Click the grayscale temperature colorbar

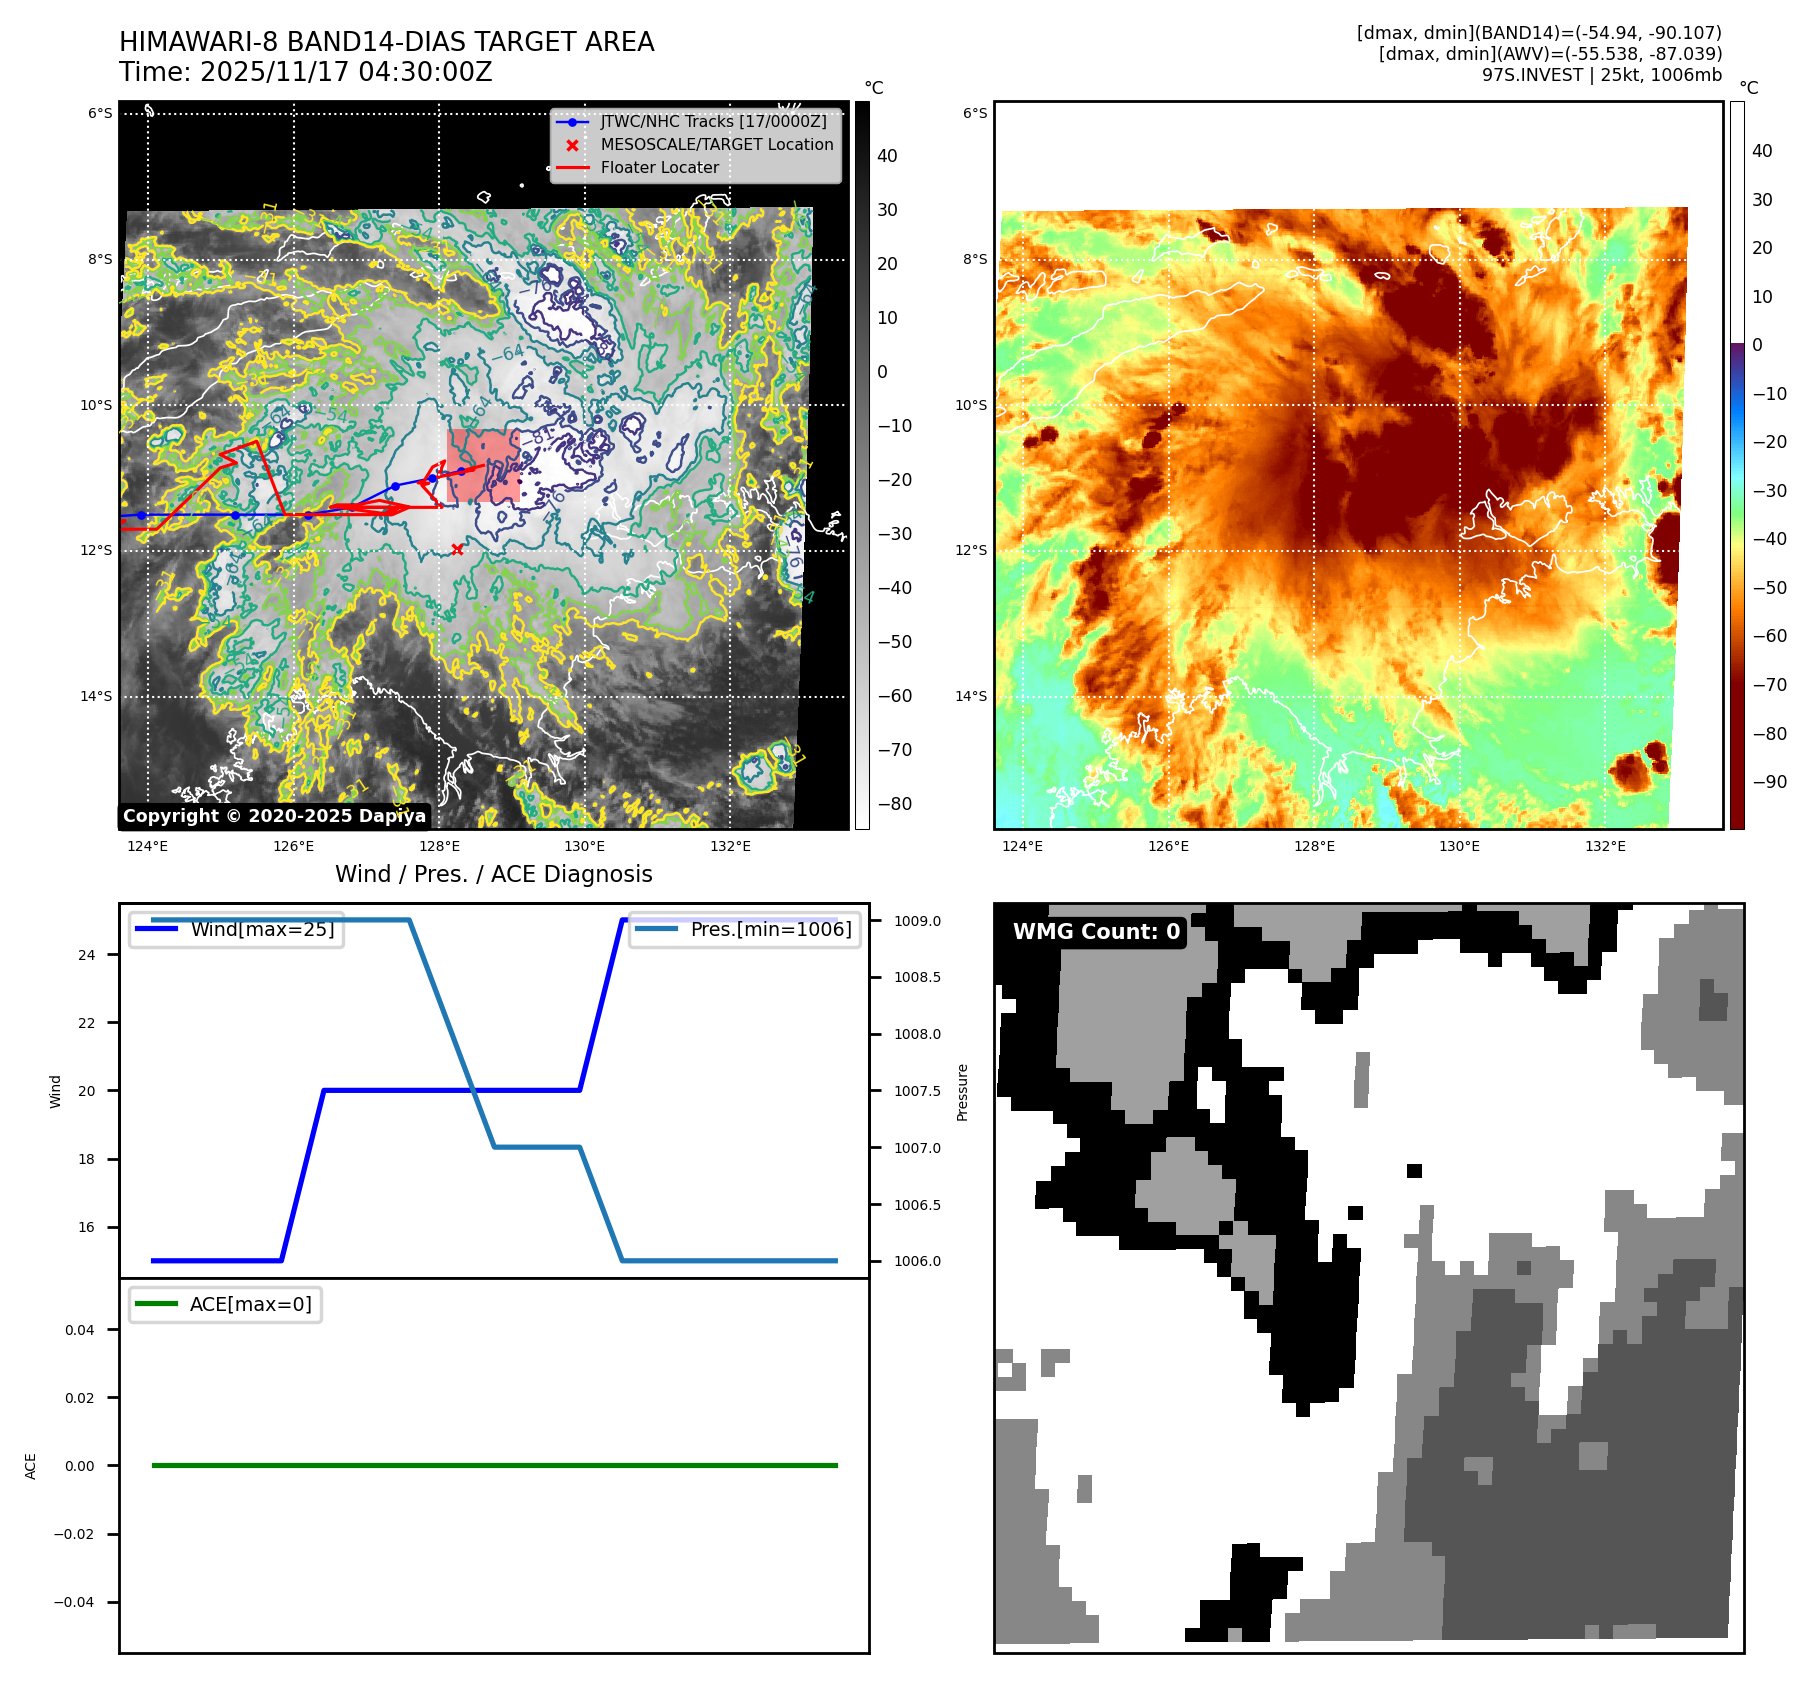point(862,465)
